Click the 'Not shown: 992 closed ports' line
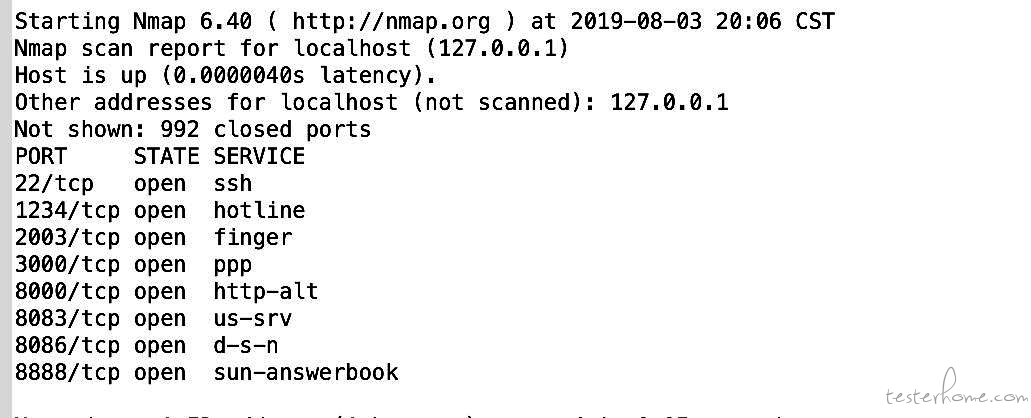This screenshot has height=418, width=1031. click(193, 129)
